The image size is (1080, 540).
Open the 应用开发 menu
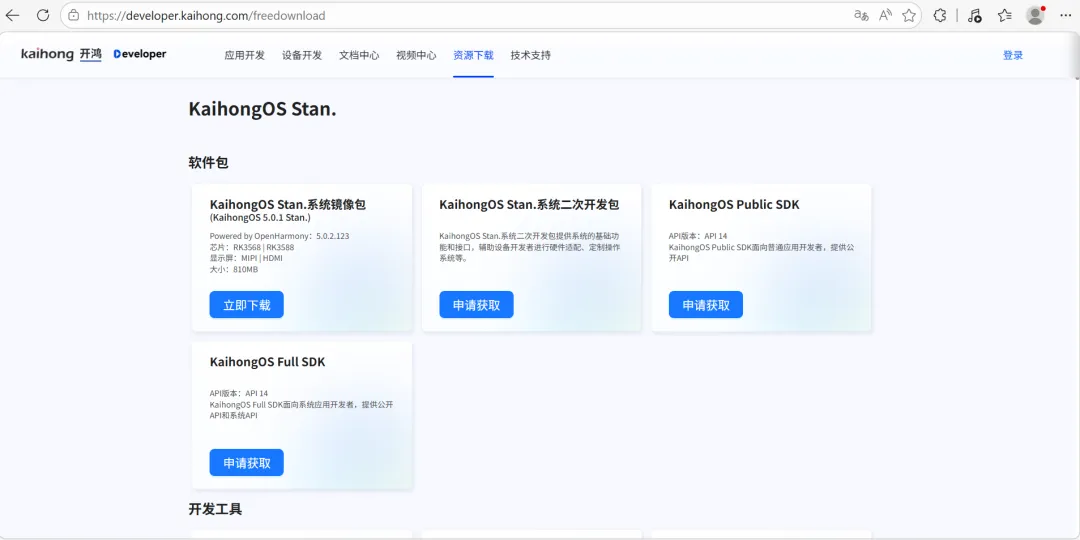point(245,56)
